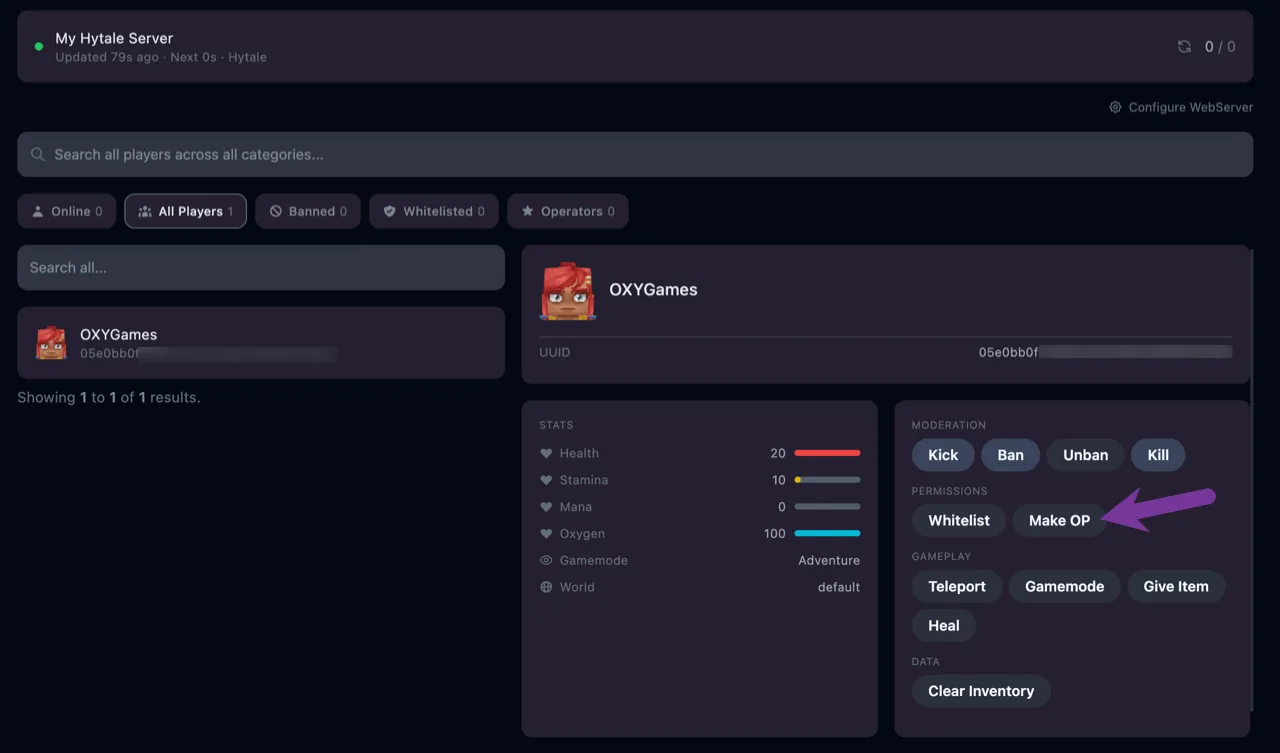Click the '0 / 0' player count
This screenshot has height=753, width=1280.
(x=1220, y=47)
